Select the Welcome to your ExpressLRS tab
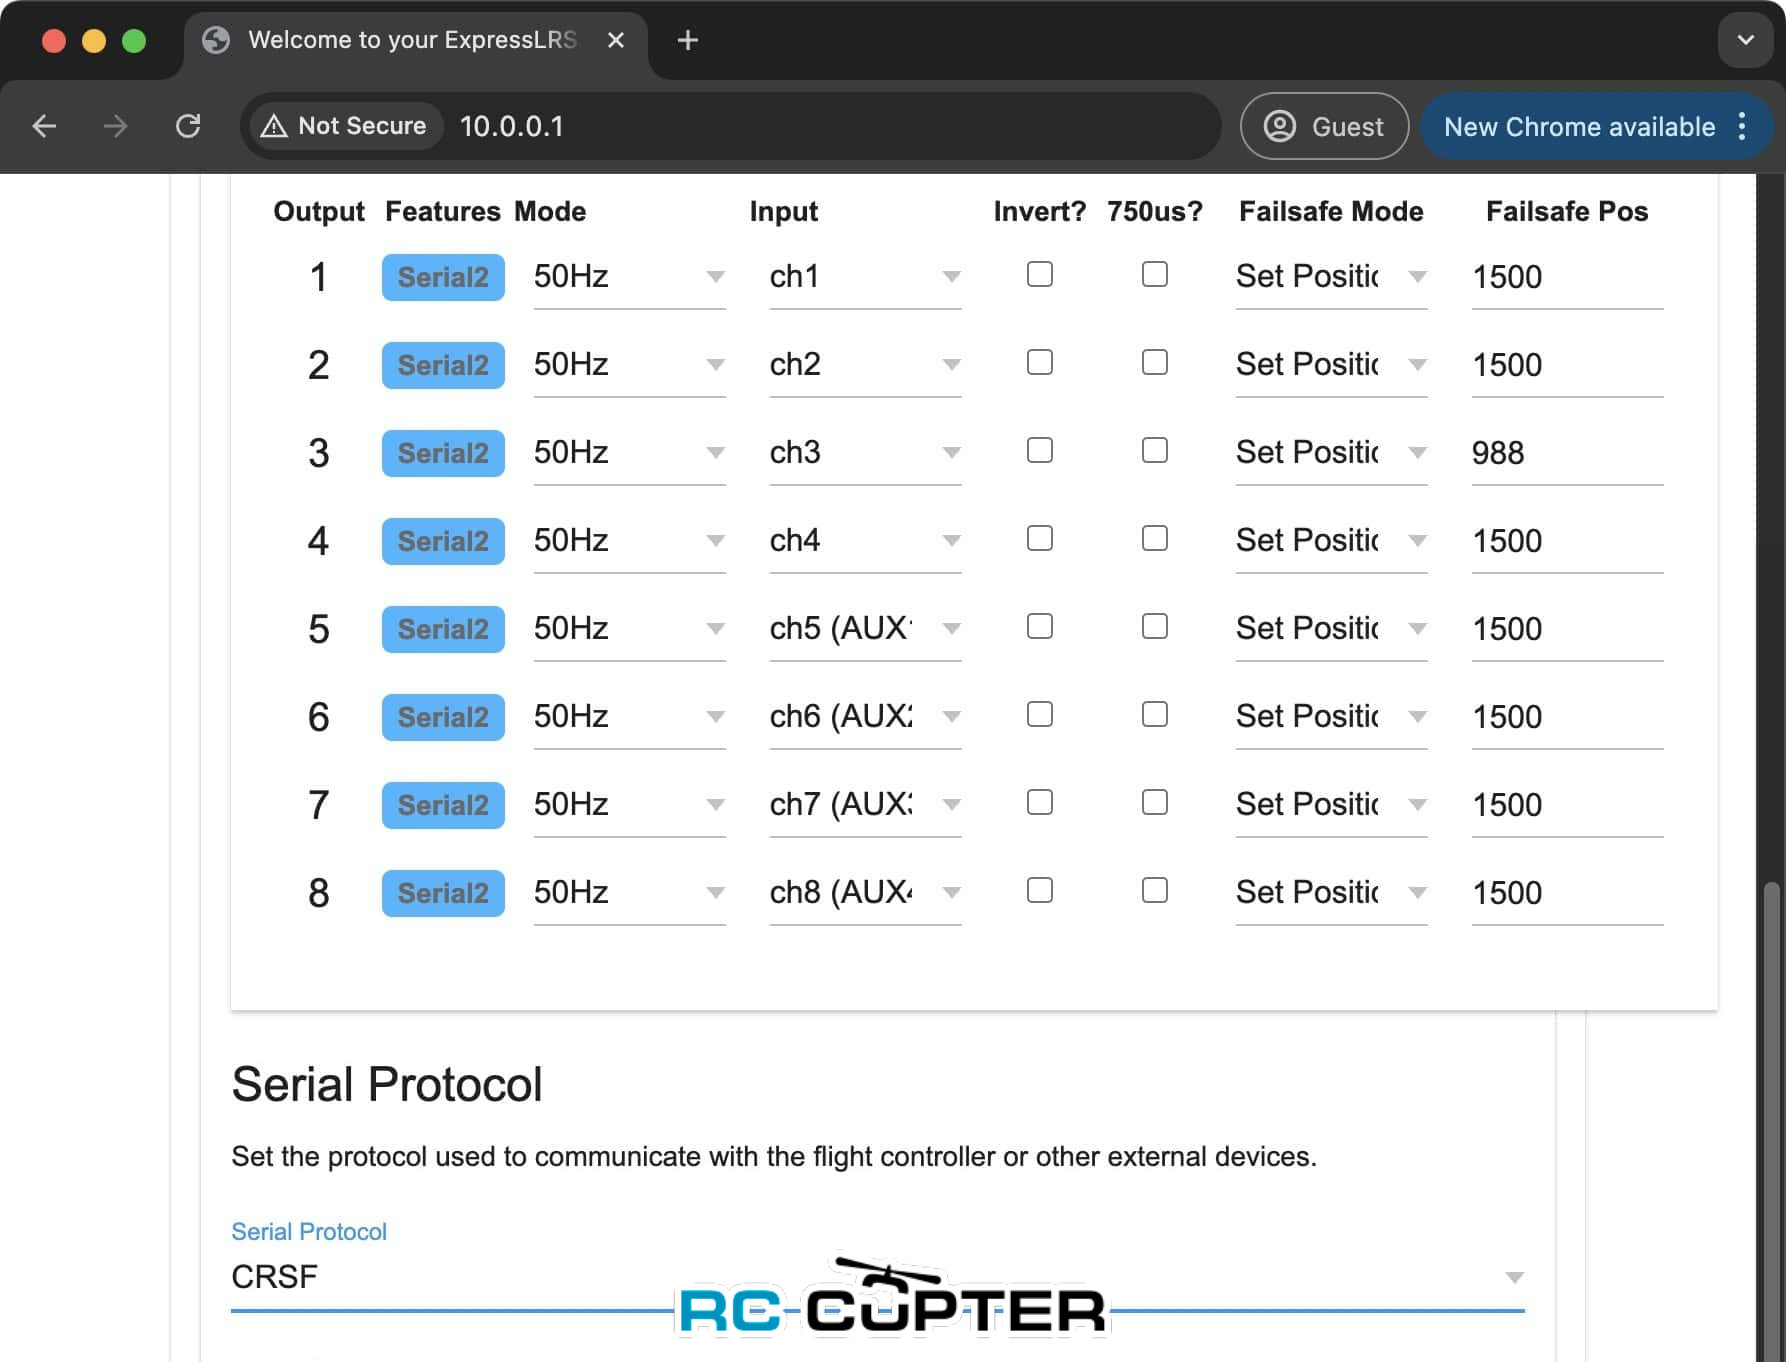Image resolution: width=1786 pixels, height=1362 pixels. [x=410, y=40]
